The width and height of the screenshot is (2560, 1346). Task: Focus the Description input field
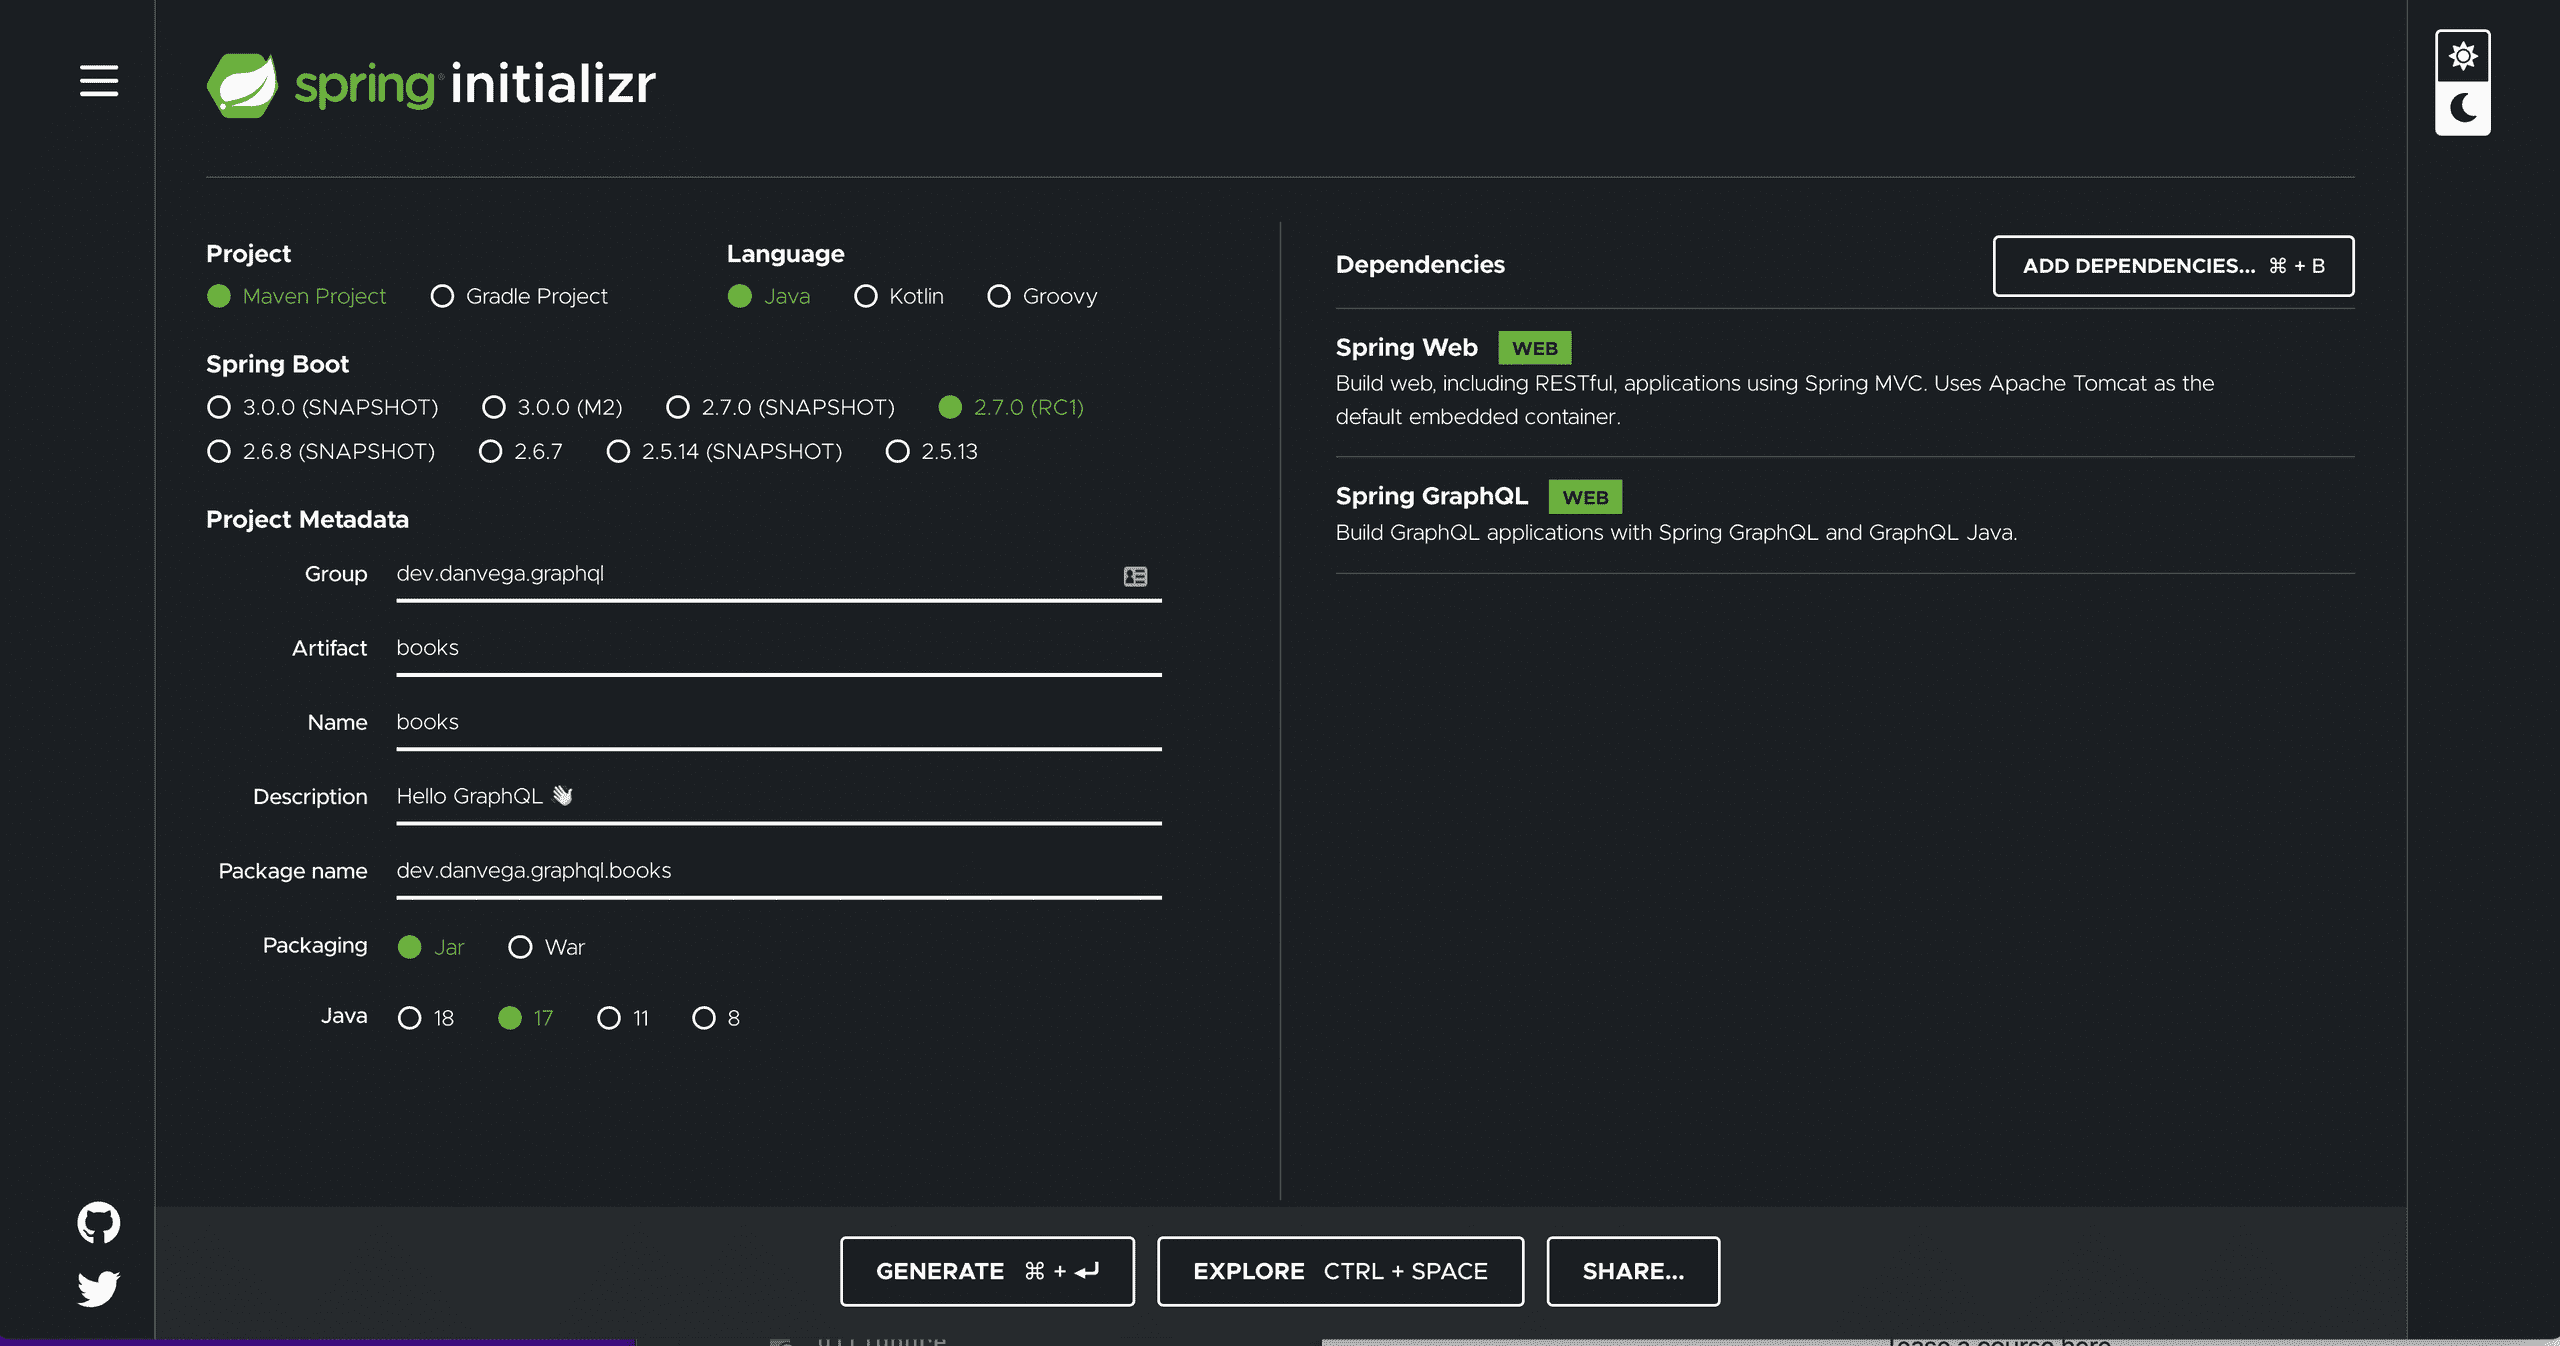(778, 797)
